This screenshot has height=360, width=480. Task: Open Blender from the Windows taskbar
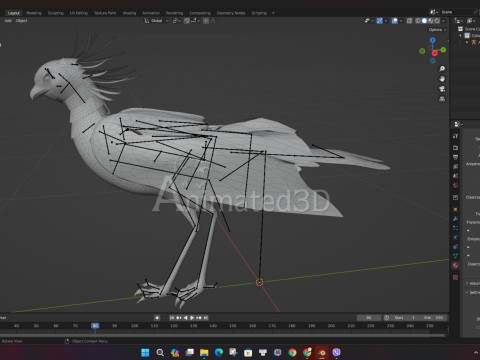[322, 352]
